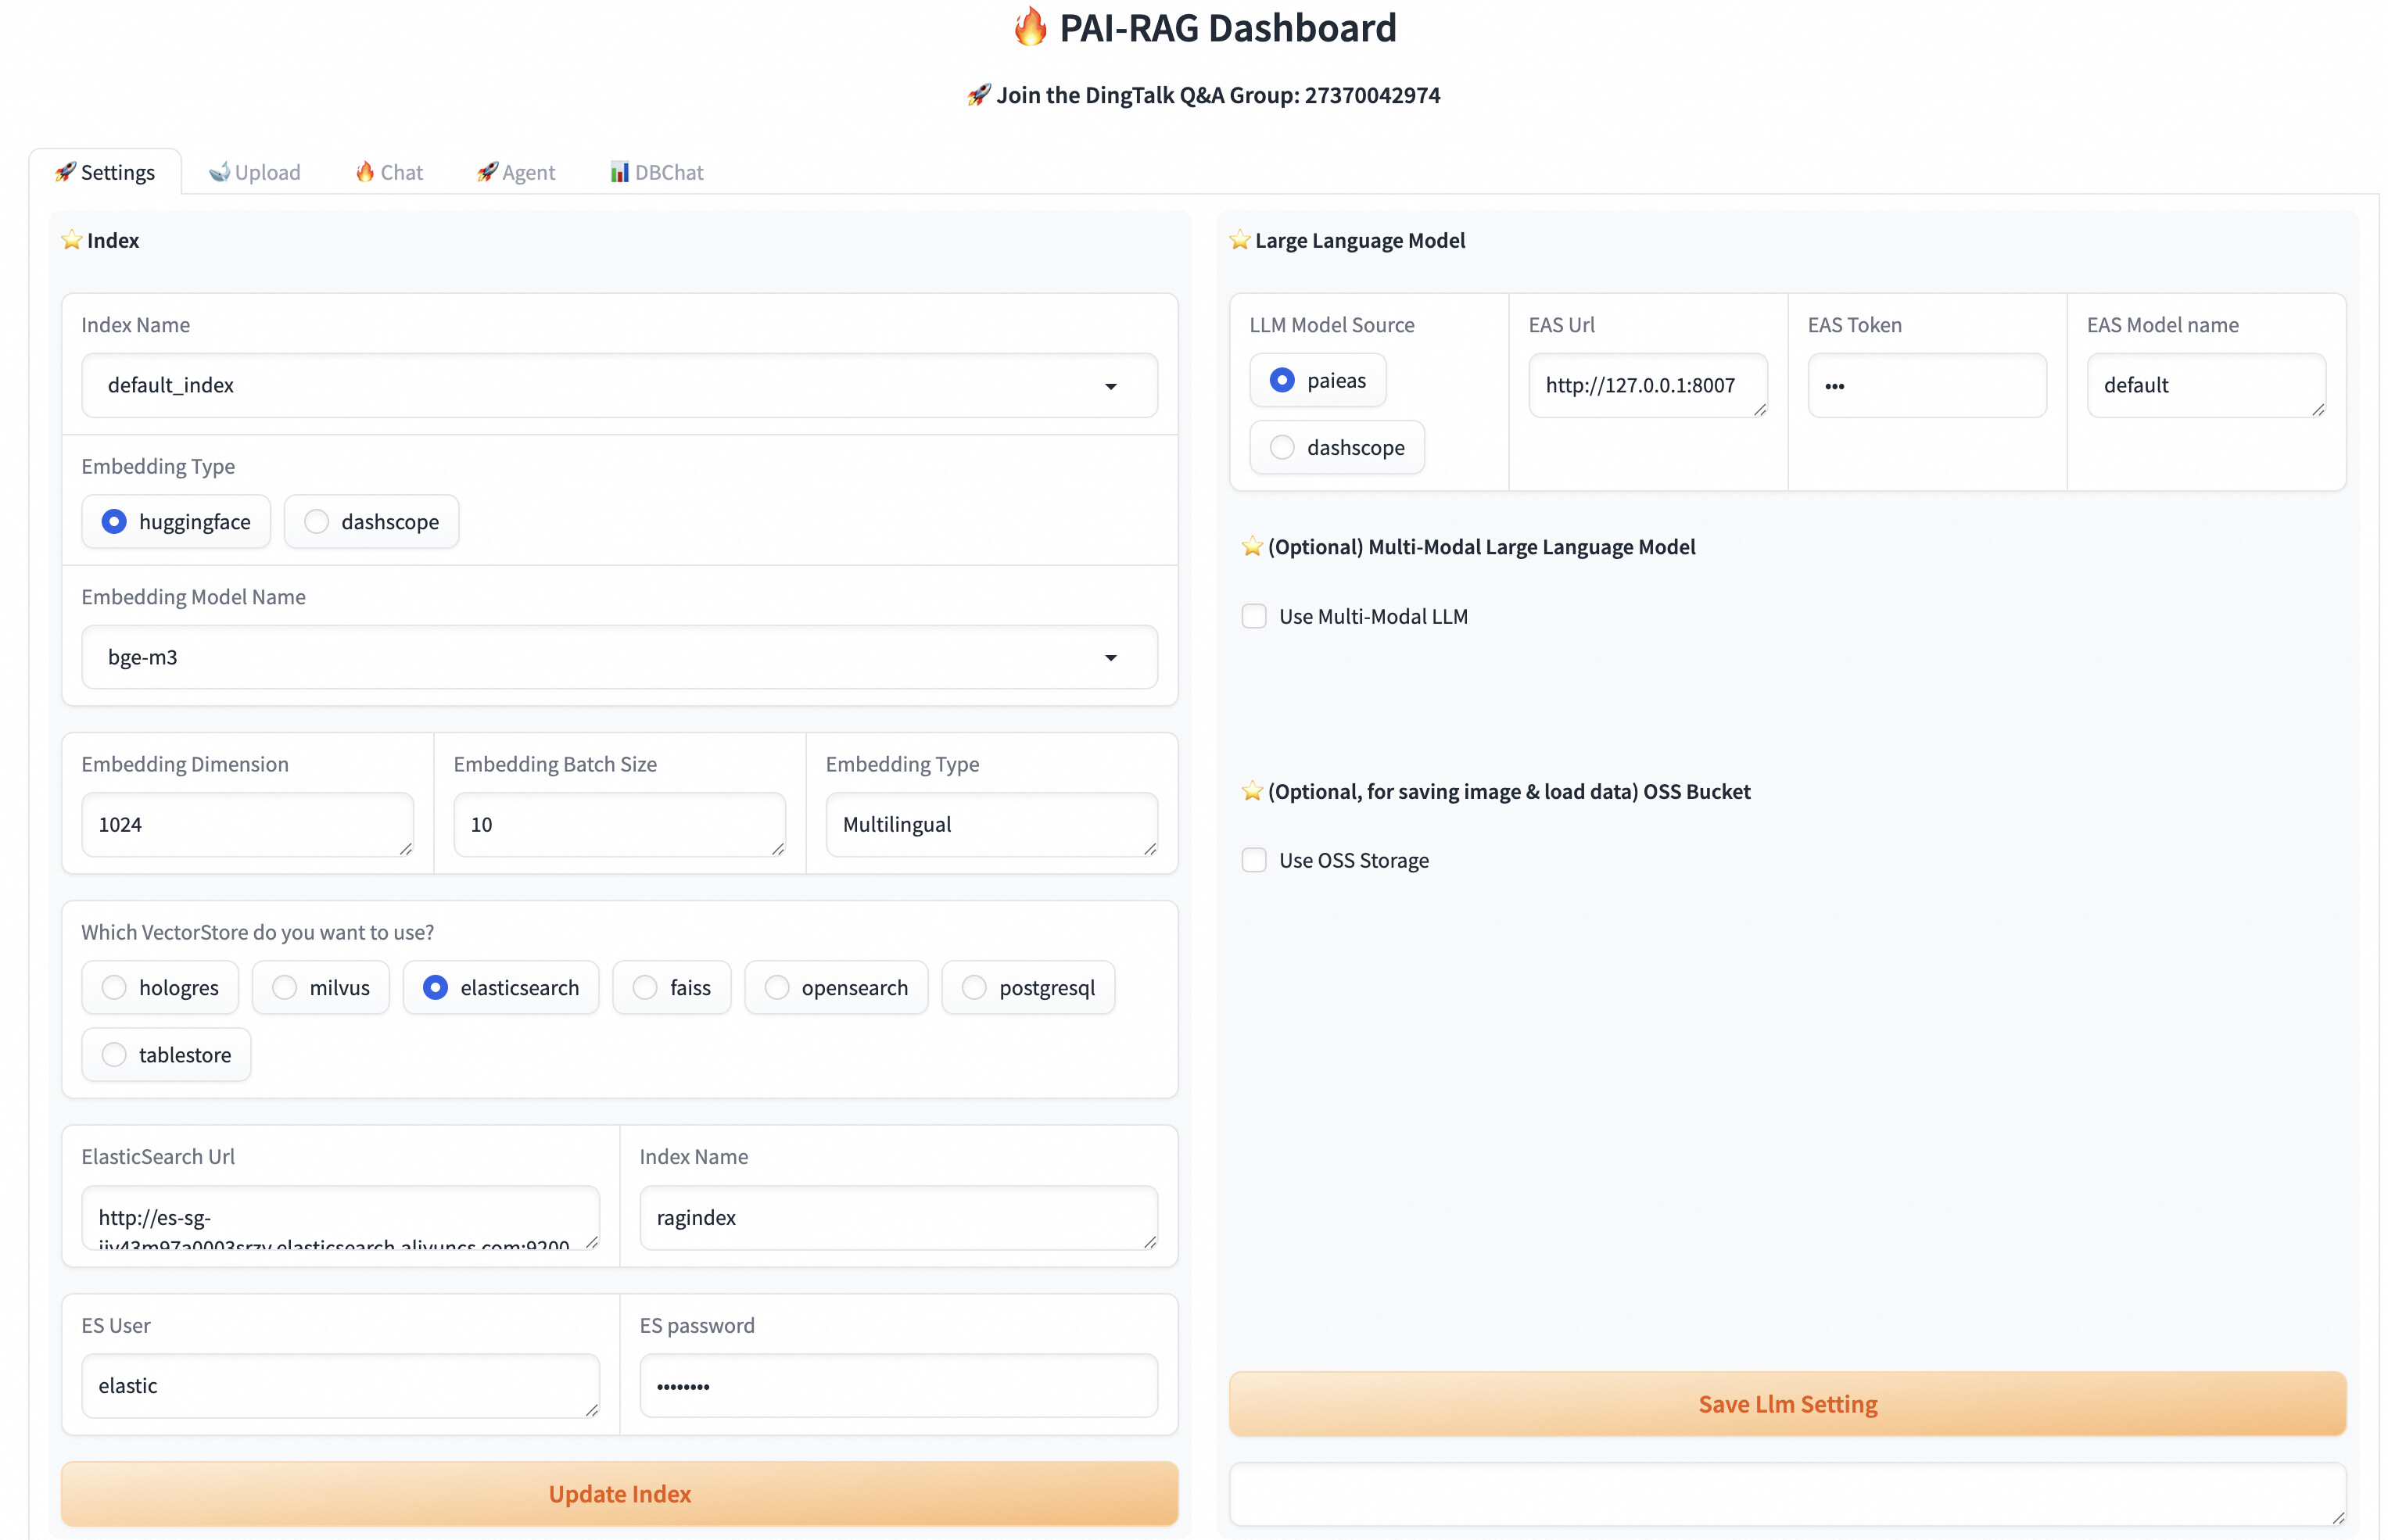
Task: Click the star icon beside OSS Bucket heading
Action: (1251, 791)
